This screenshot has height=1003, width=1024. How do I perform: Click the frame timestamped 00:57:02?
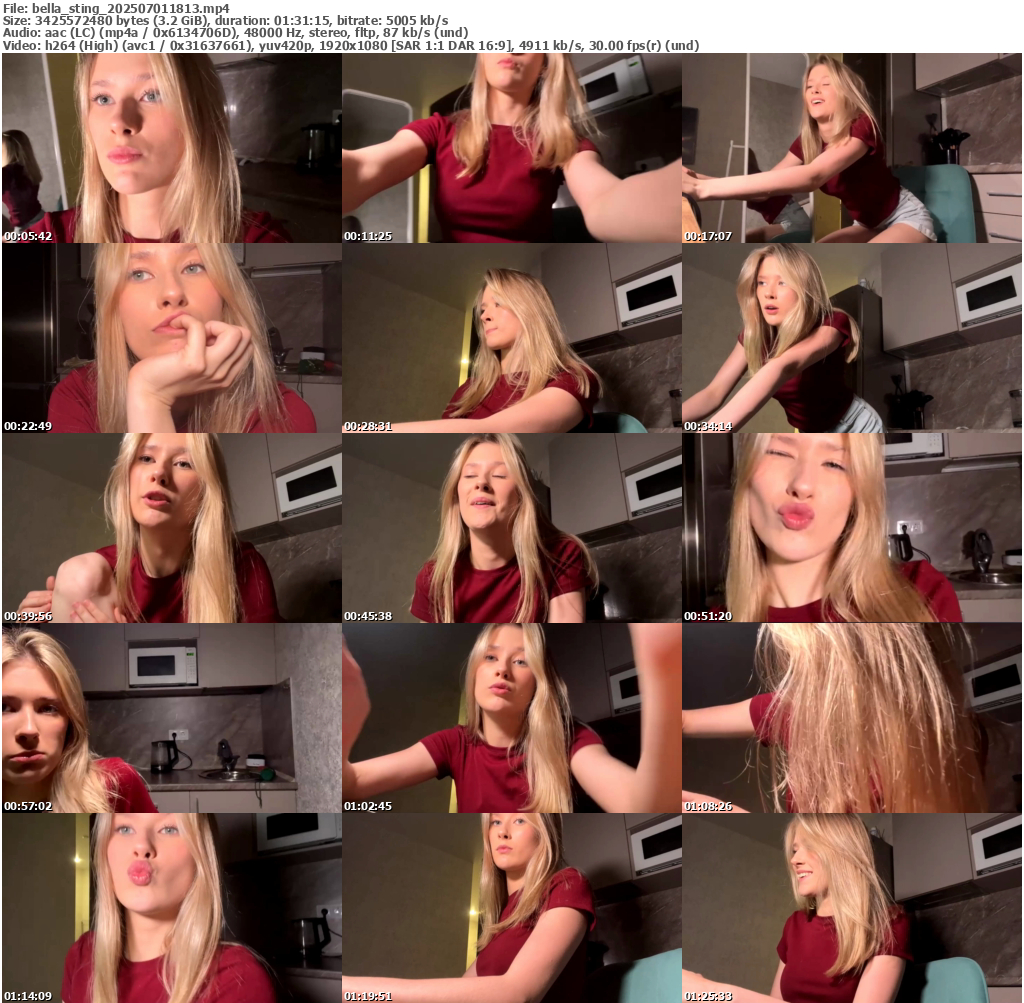tap(171, 718)
